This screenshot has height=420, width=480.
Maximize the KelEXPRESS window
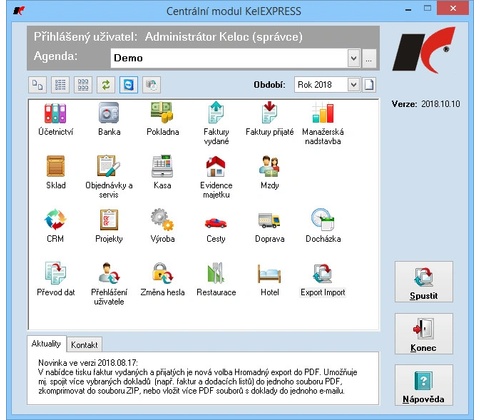coord(427,9)
